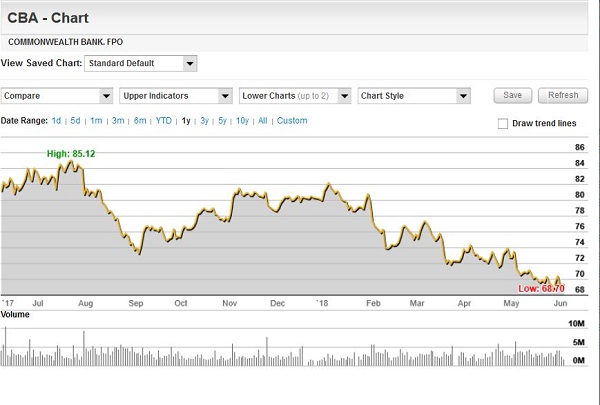Open the View Saved Chart dropdown
This screenshot has width=600, height=405.
[x=142, y=63]
